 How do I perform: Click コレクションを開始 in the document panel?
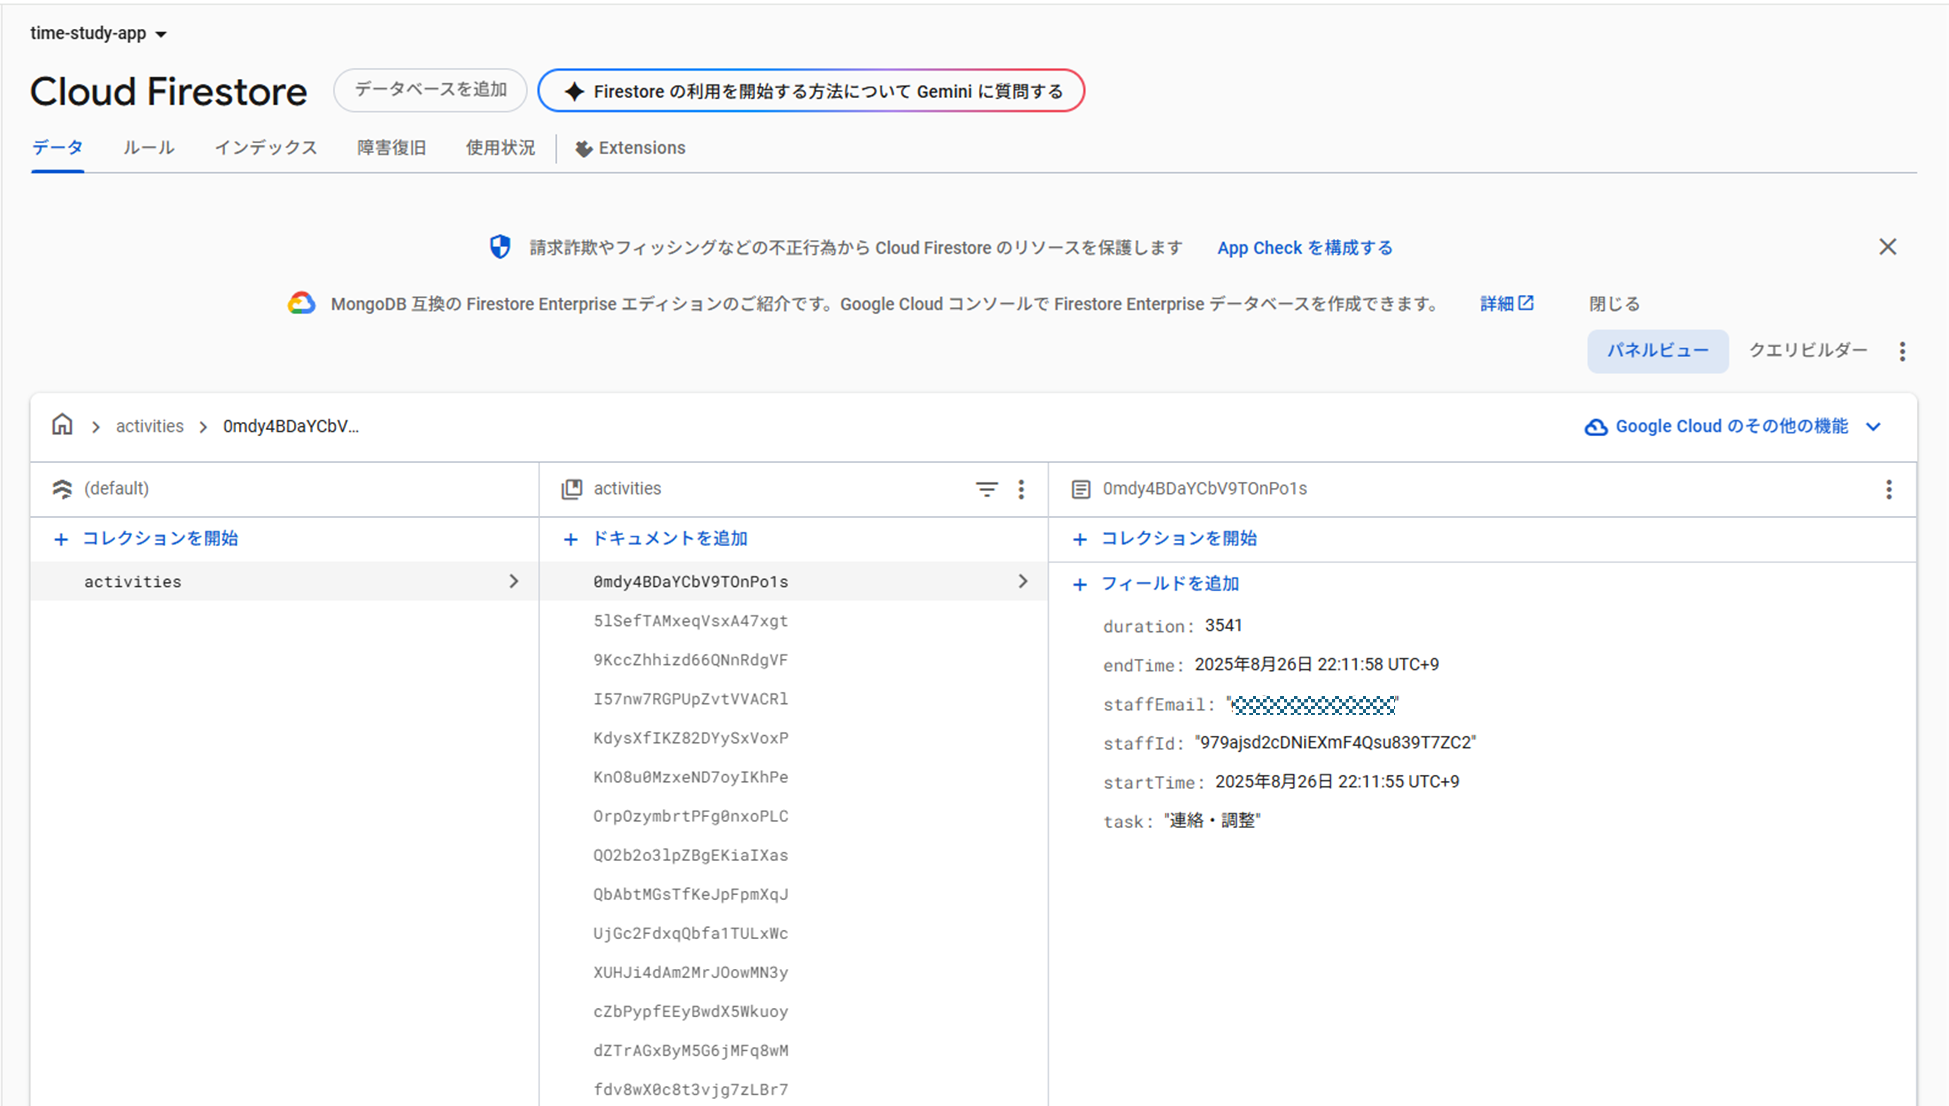[x=1165, y=539]
